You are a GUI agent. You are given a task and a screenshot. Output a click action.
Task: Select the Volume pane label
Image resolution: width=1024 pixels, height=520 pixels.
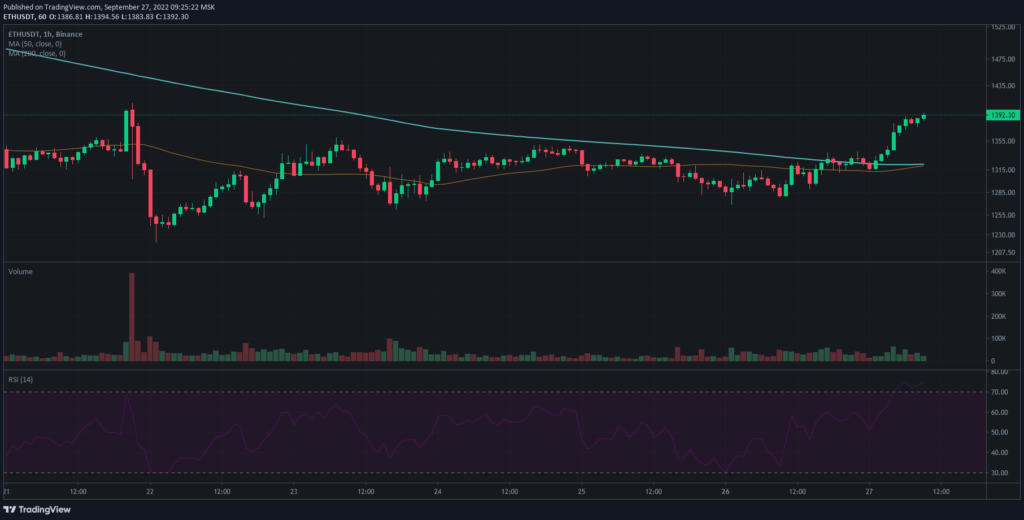(x=22, y=272)
